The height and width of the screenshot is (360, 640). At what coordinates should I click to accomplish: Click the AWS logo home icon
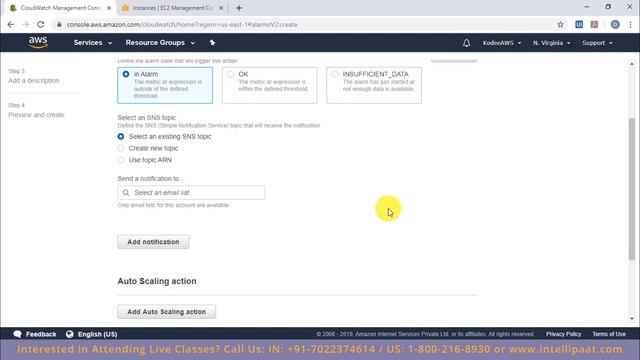click(x=38, y=42)
